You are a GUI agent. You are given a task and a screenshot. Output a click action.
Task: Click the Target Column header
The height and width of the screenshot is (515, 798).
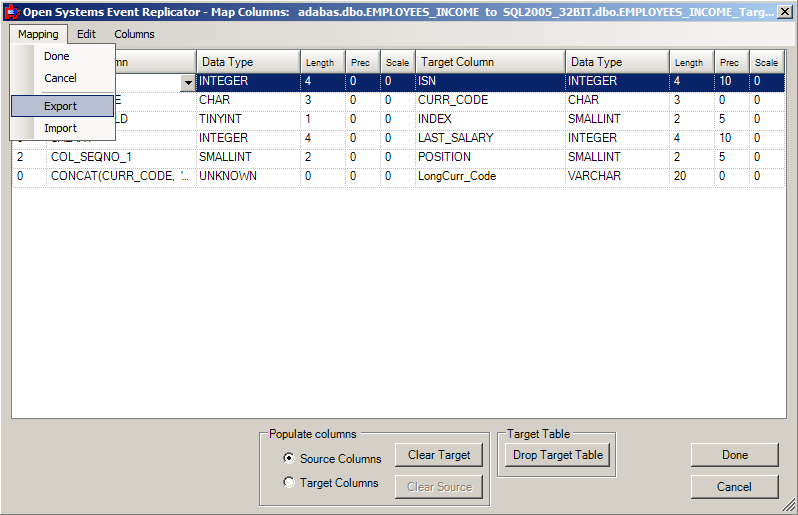pyautogui.click(x=490, y=62)
